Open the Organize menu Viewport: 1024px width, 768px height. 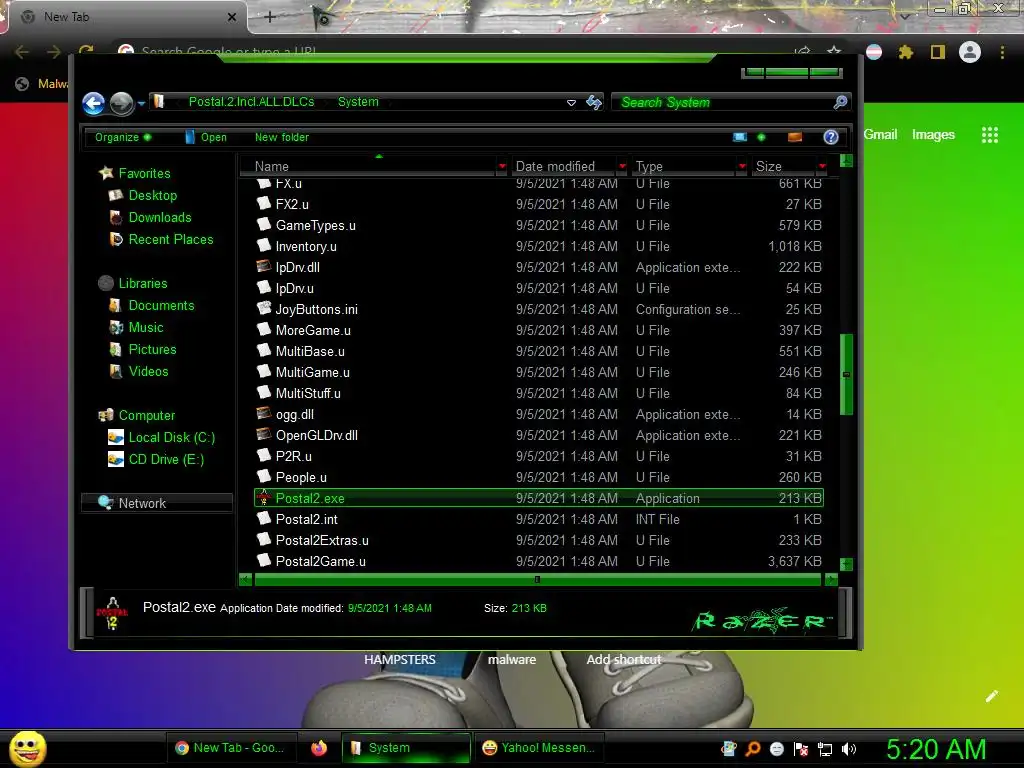[x=123, y=137]
